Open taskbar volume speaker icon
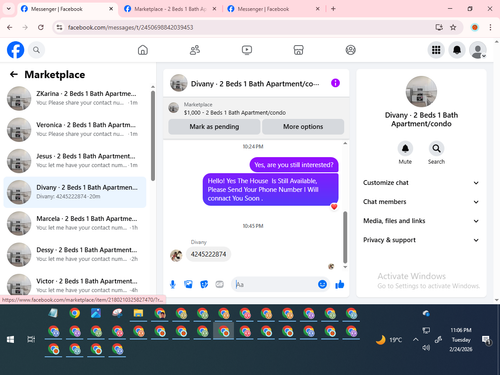This screenshot has height=375, width=500. (426, 348)
